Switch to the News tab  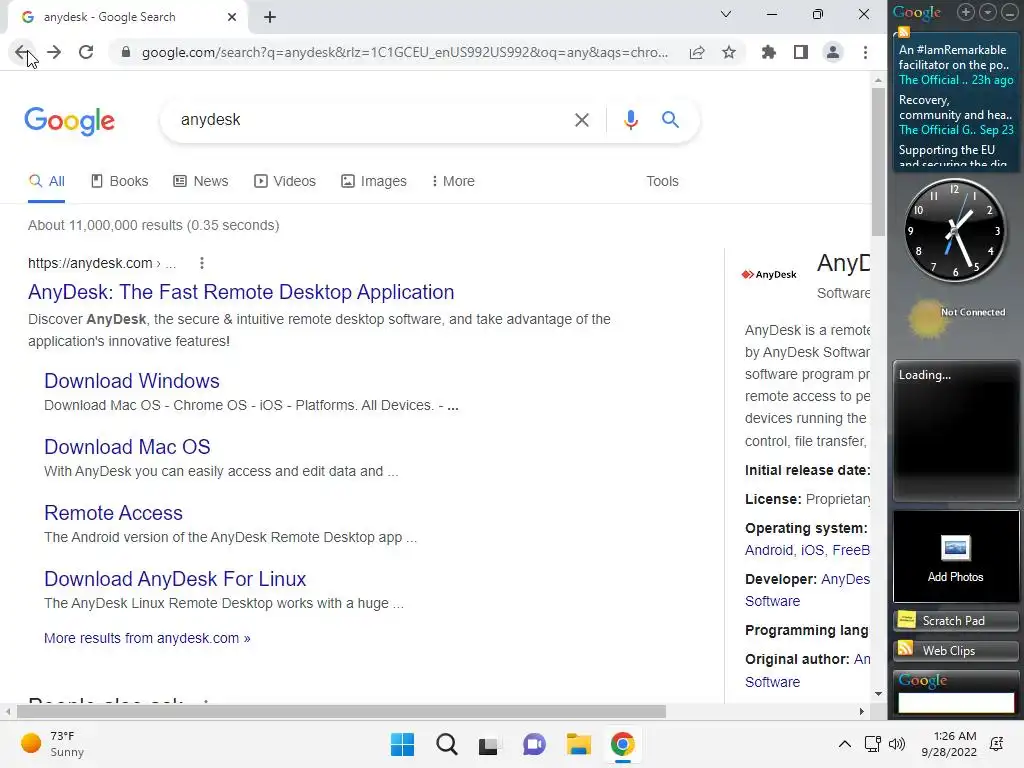(200, 181)
